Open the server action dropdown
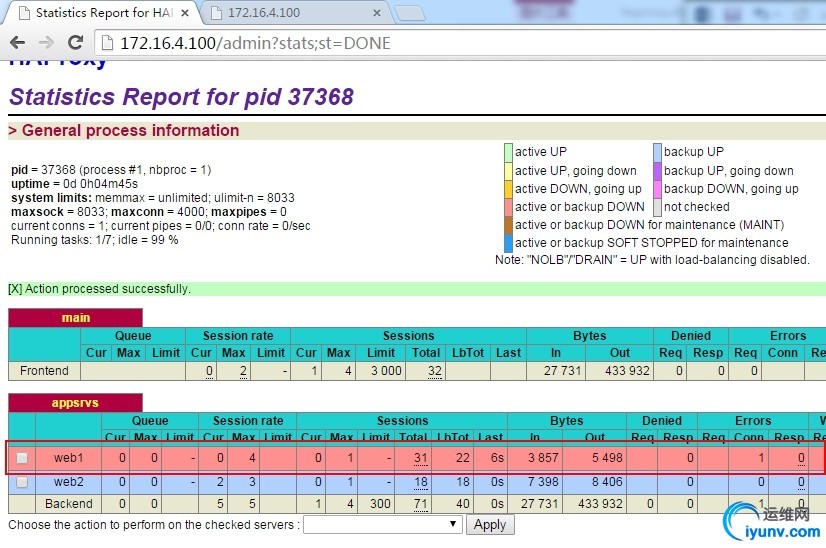Viewport: 826px width, 548px height. tap(382, 524)
